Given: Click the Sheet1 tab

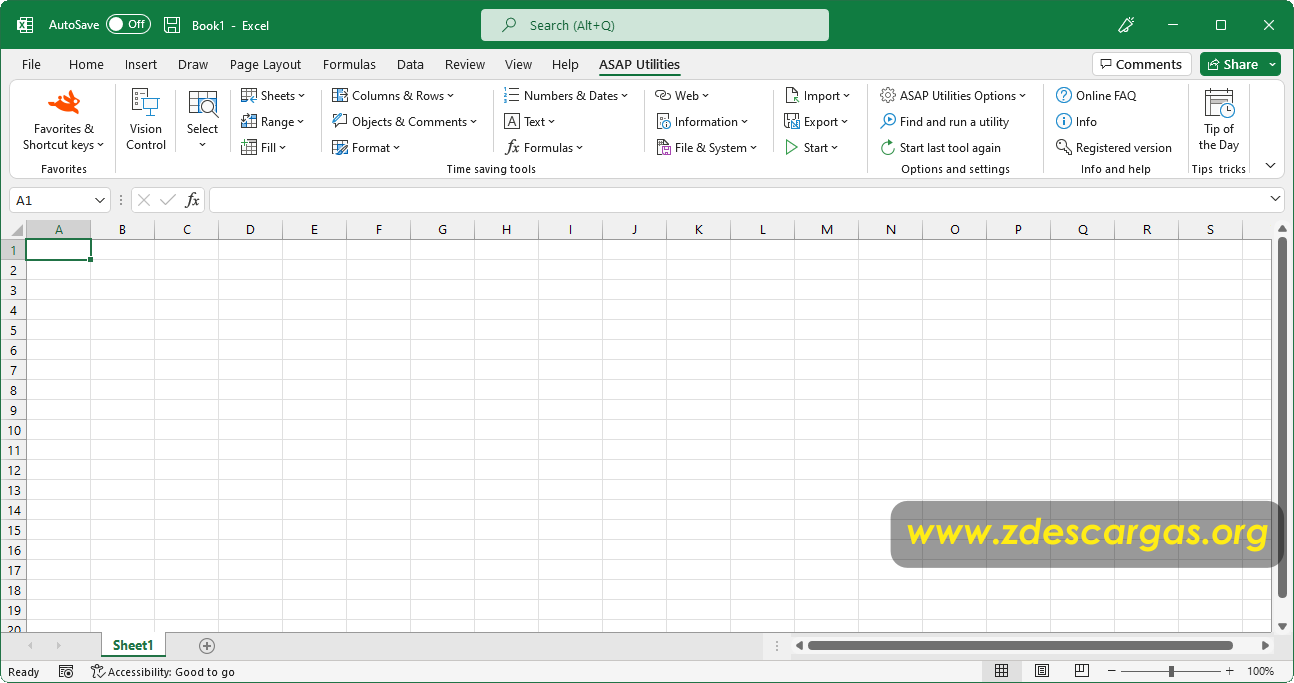Looking at the screenshot, I should [133, 646].
